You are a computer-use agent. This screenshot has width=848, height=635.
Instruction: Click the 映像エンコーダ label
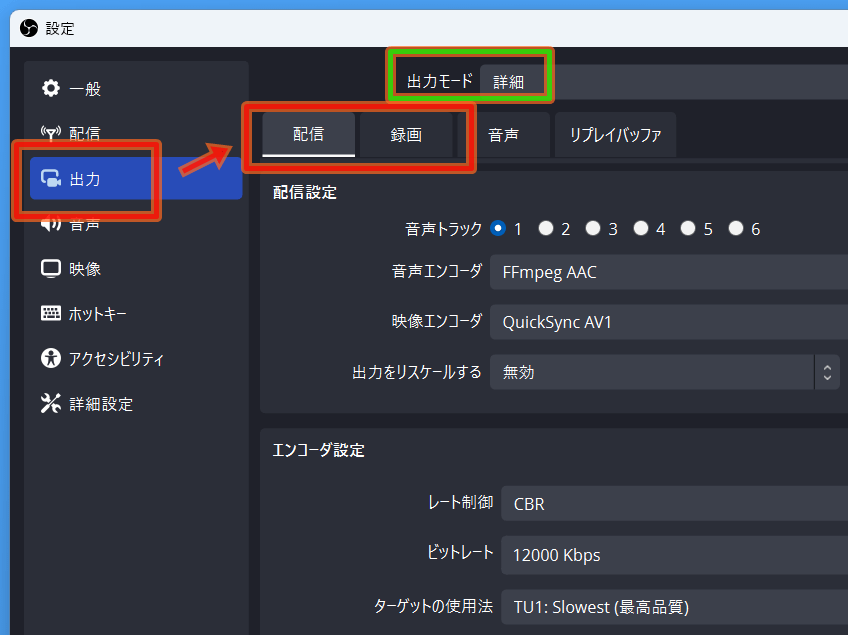(x=437, y=321)
